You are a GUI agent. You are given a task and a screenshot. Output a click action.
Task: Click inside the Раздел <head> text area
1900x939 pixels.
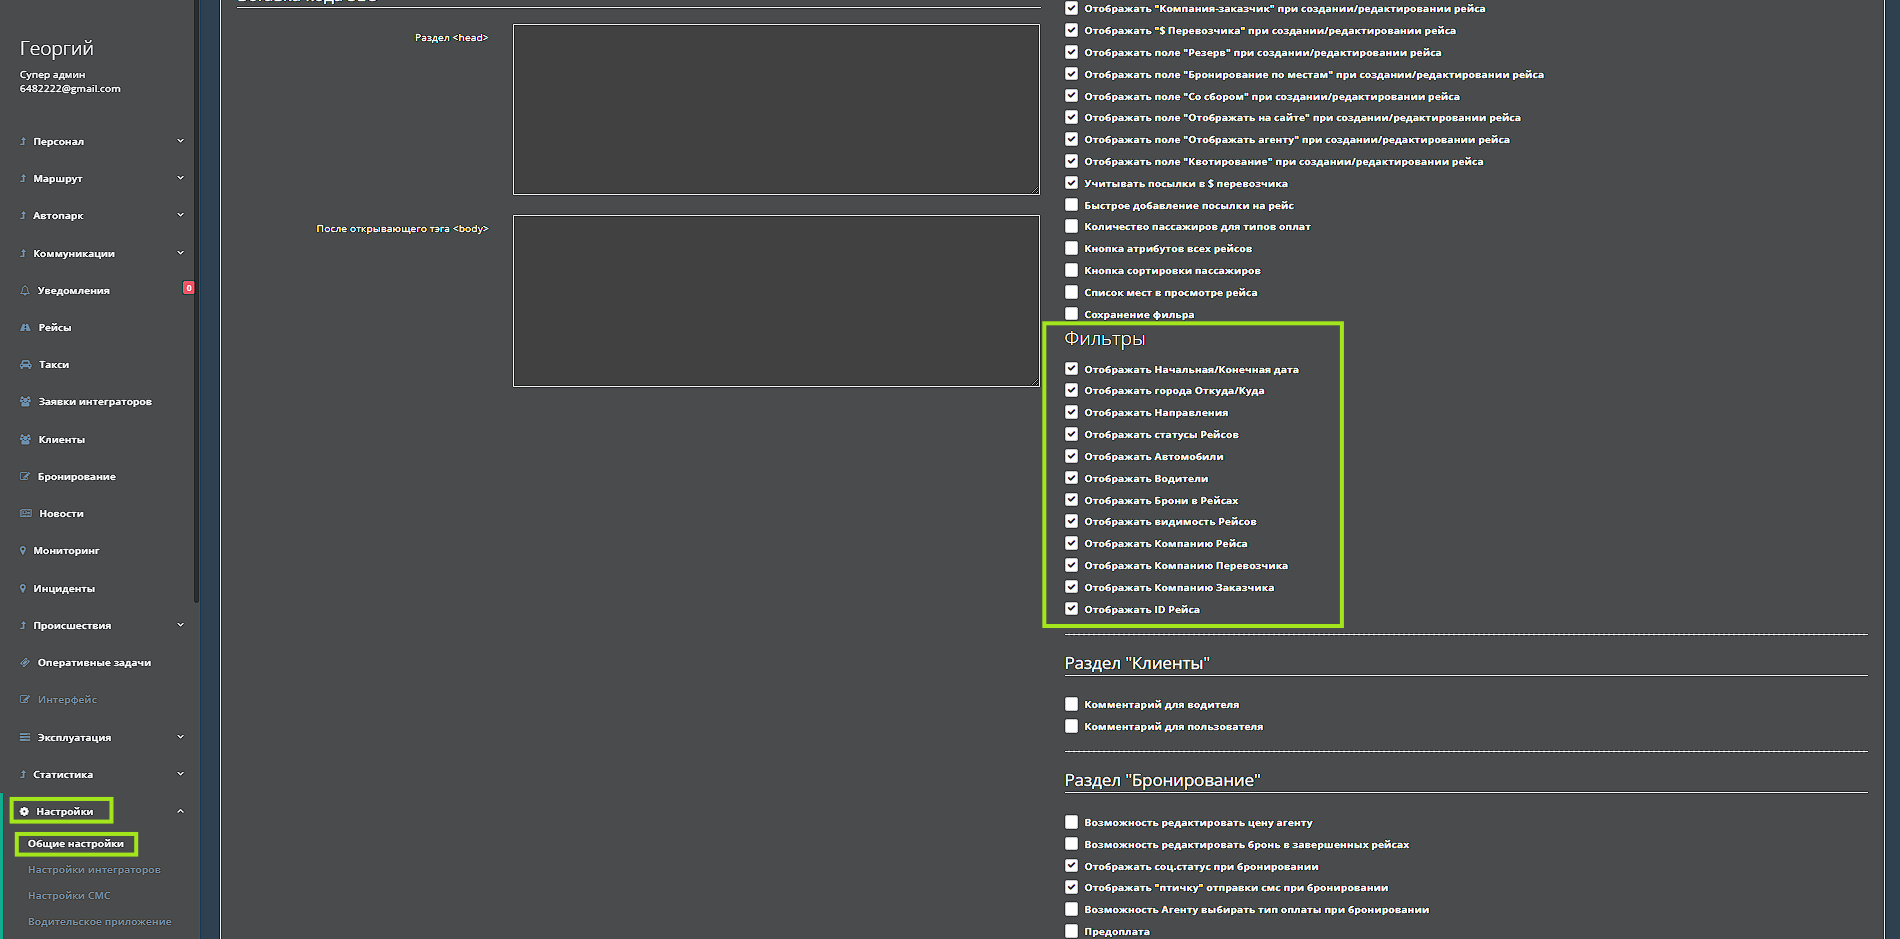775,109
